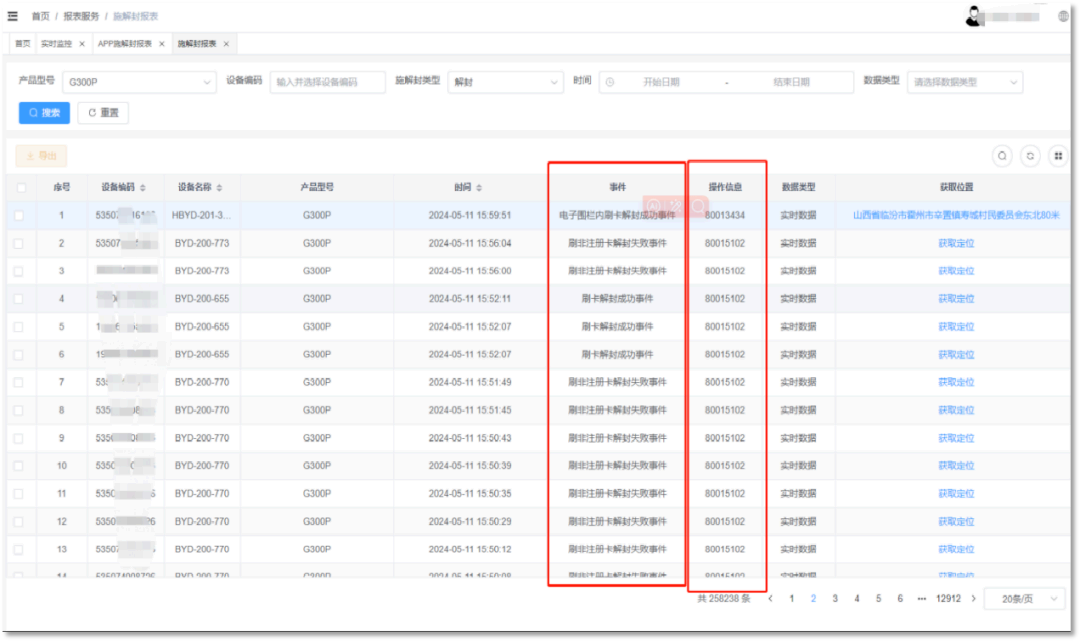Click the 开始日期 start date field
This screenshot has height=642, width=1080.
click(661, 82)
